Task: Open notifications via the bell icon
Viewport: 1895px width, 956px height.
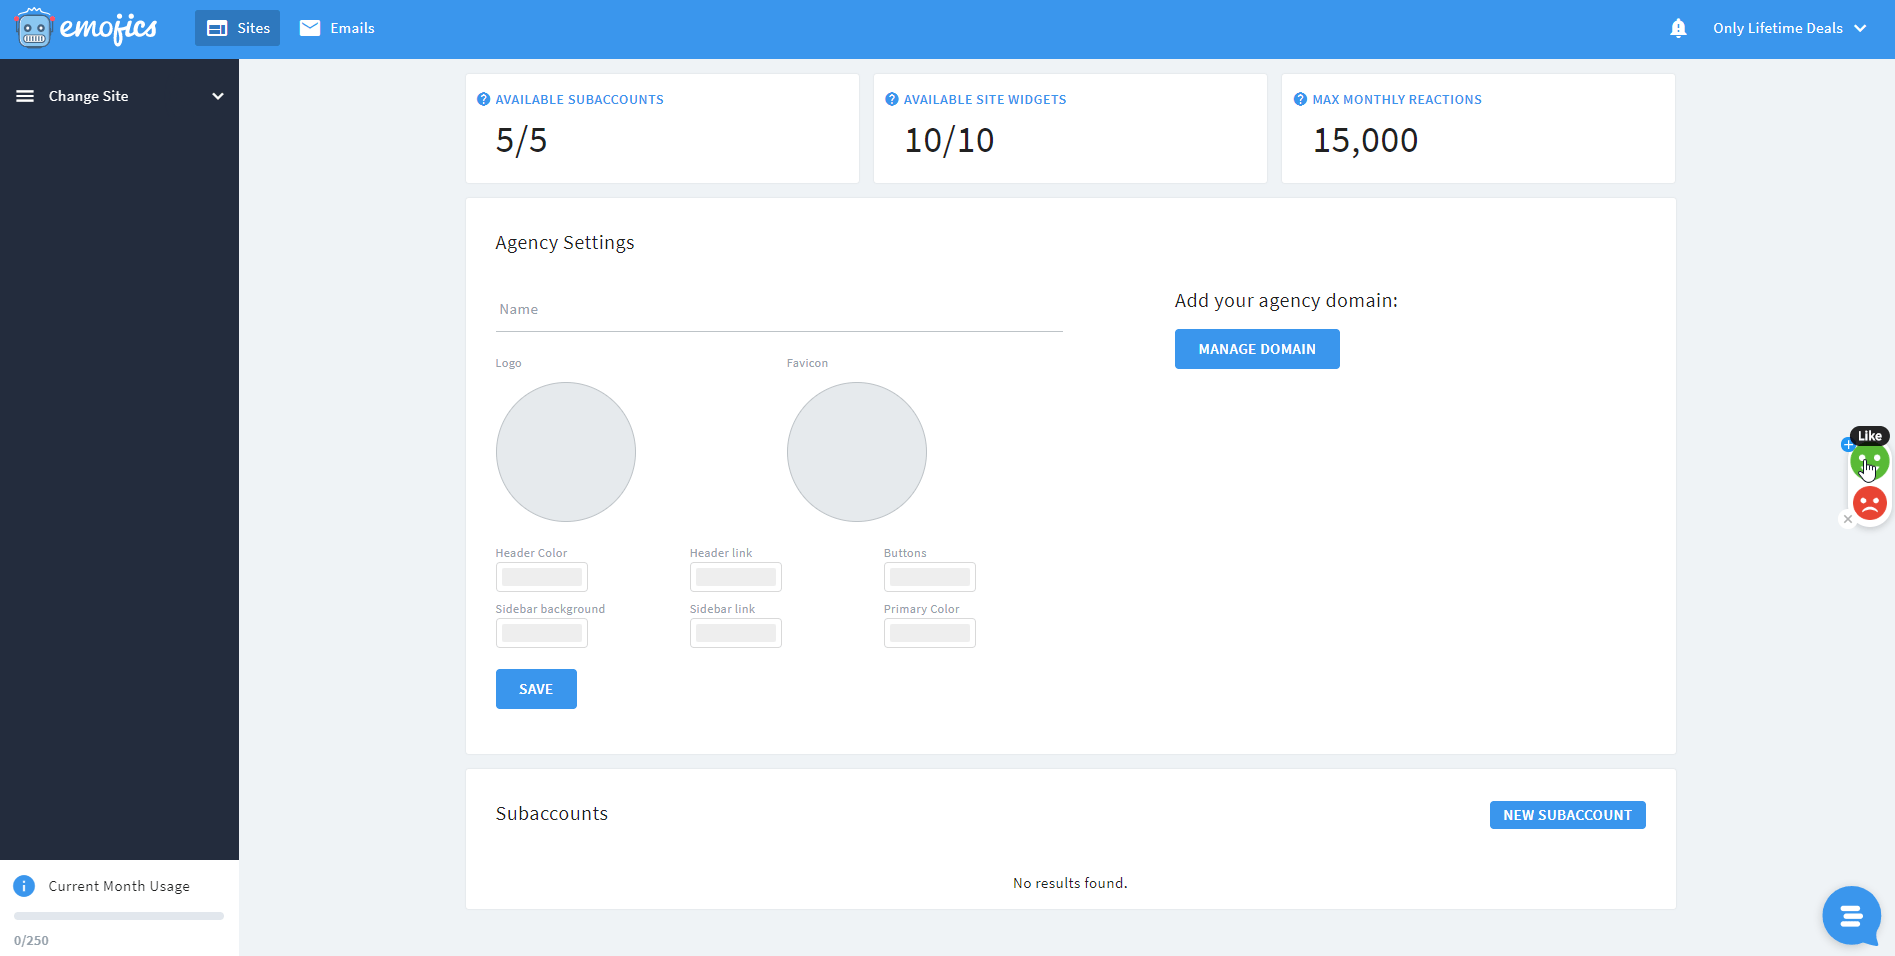Action: (1678, 28)
